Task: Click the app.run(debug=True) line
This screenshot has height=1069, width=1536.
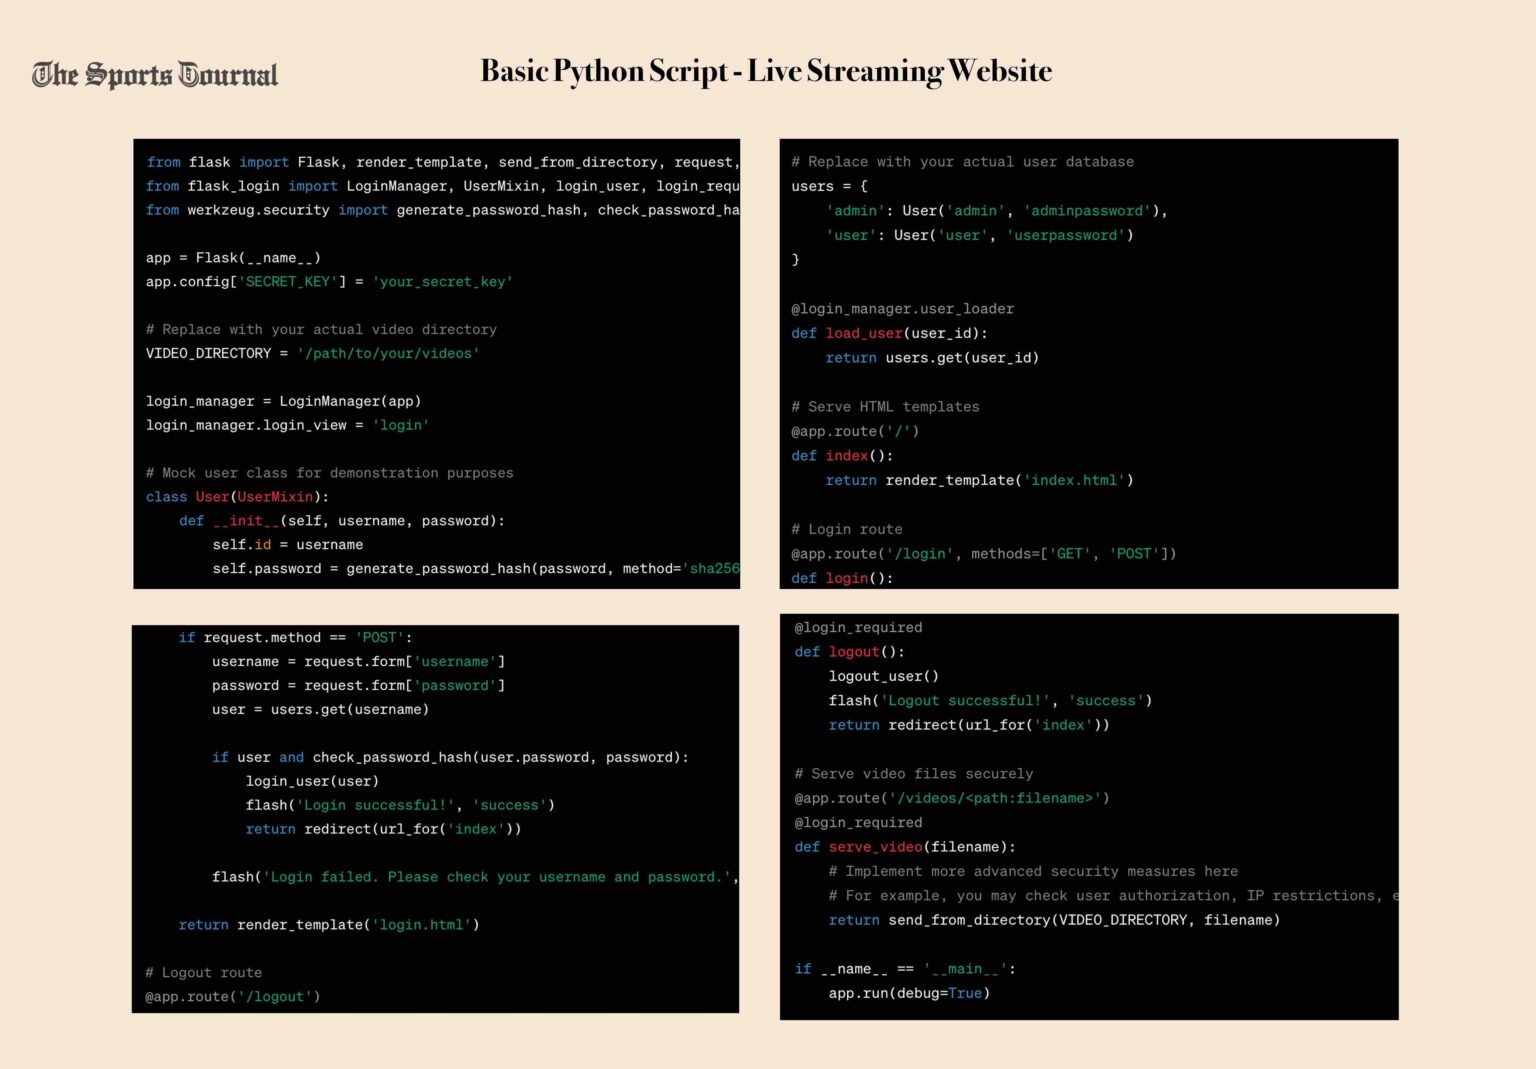Action: tap(909, 994)
